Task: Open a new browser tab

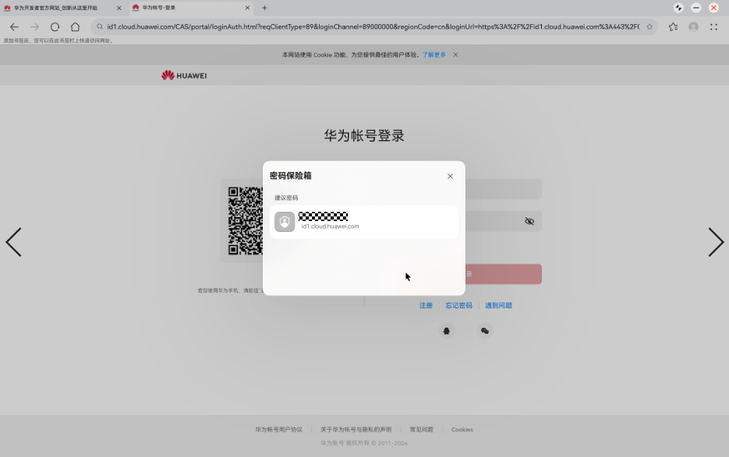Action: tap(264, 8)
